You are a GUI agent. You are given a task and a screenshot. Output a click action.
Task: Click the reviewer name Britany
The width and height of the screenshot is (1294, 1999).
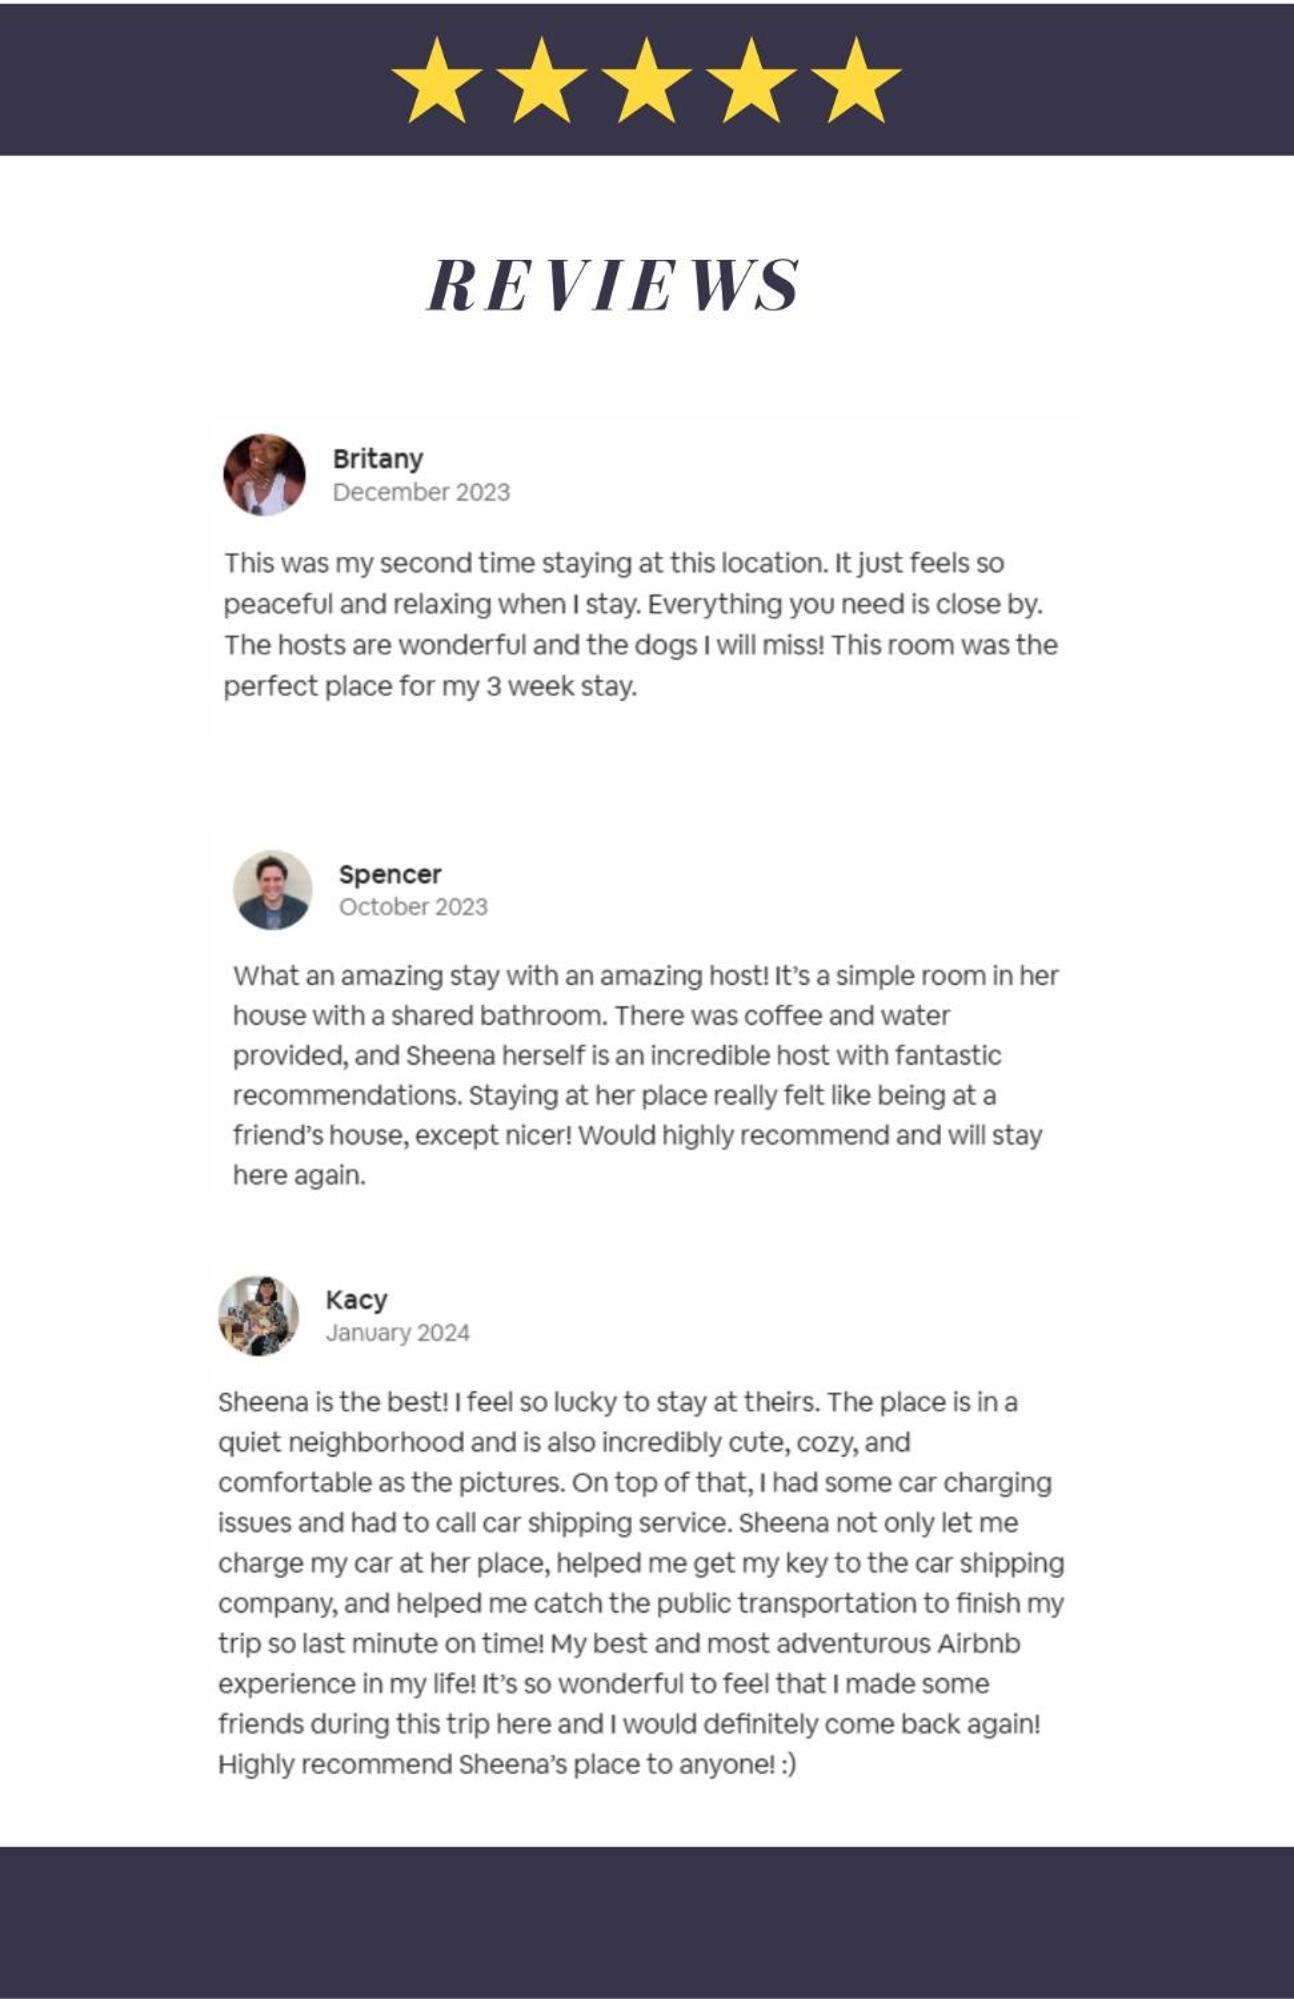pos(378,459)
